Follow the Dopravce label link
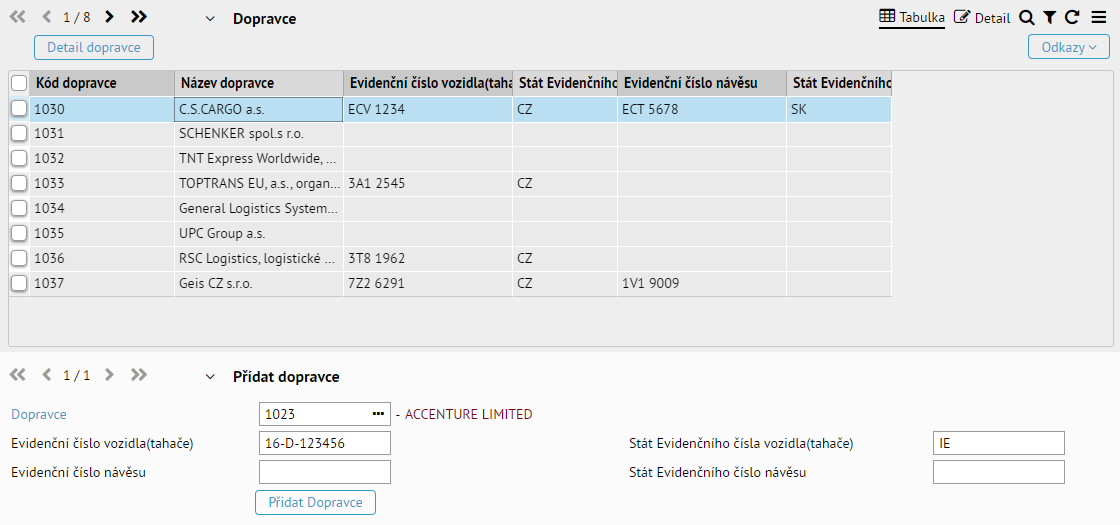This screenshot has height=525, width=1120. 39,414
